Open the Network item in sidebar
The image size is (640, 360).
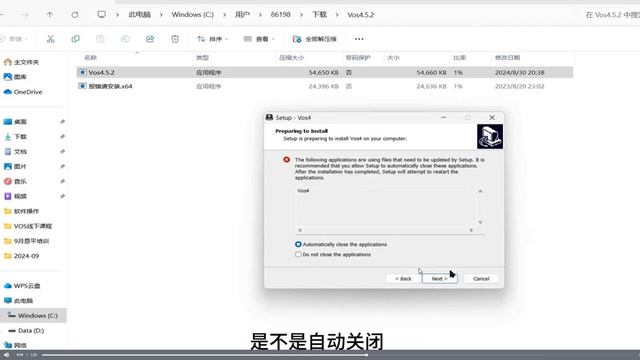pyautogui.click(x=15, y=345)
